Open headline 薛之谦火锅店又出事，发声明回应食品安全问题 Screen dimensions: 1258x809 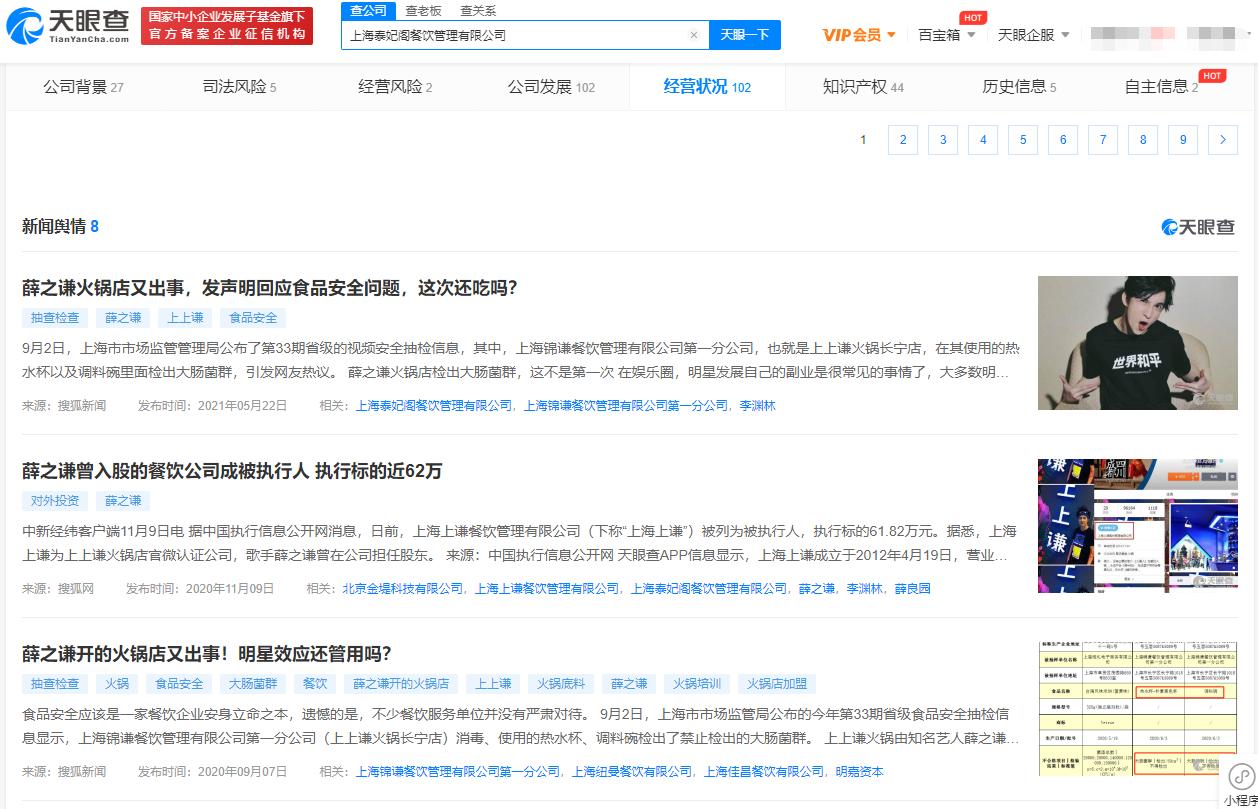tap(270, 288)
